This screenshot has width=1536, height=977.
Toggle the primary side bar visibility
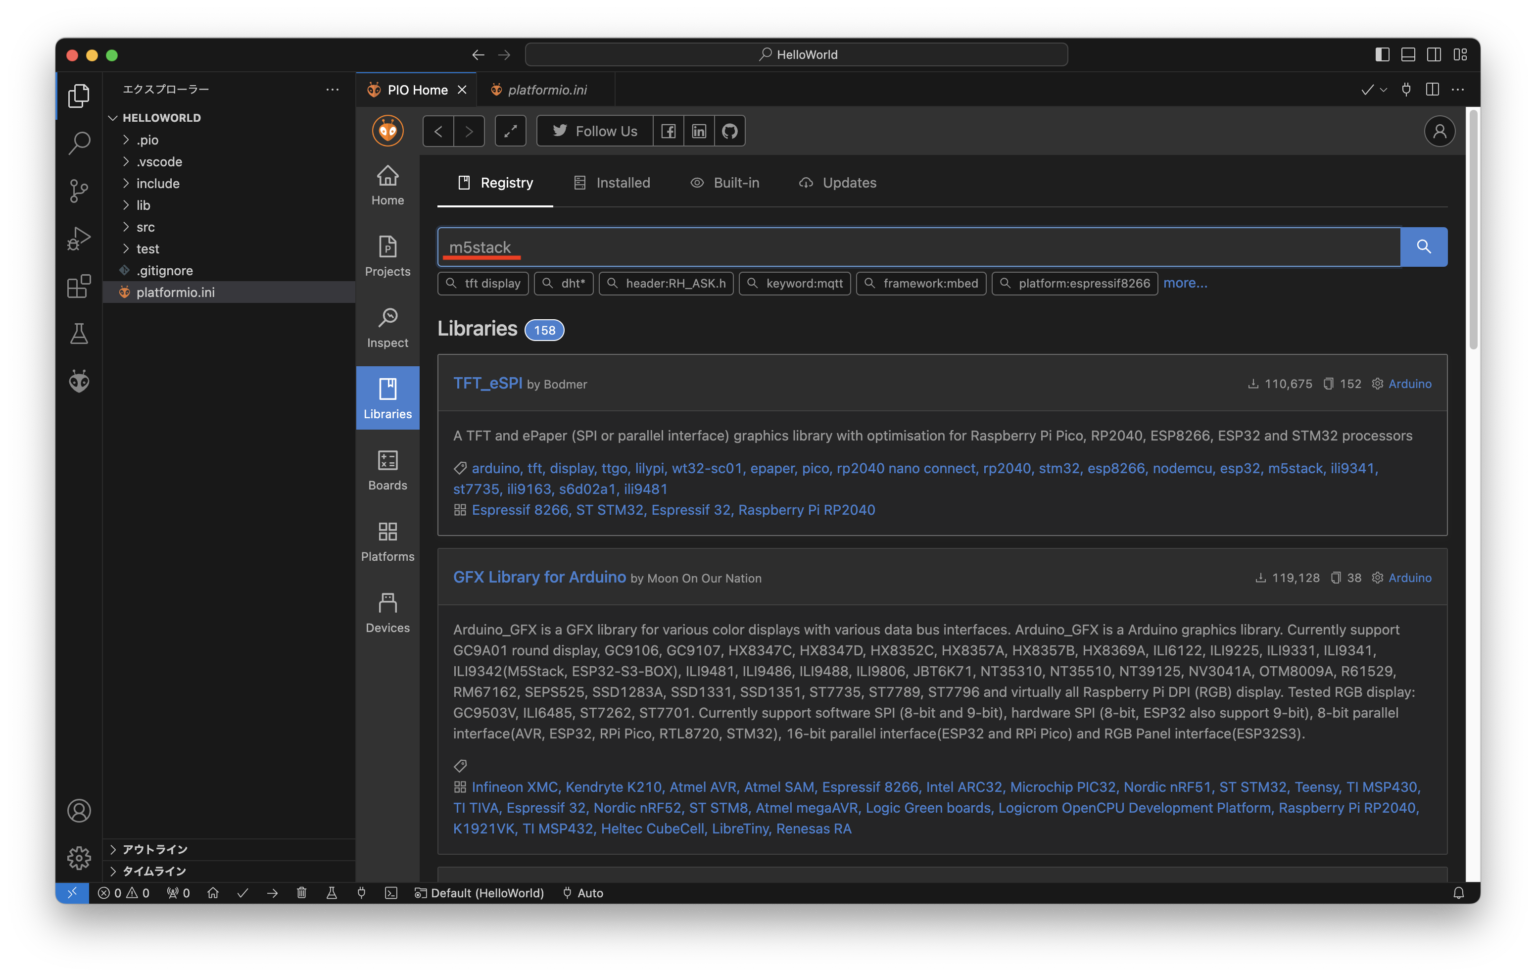1382,54
